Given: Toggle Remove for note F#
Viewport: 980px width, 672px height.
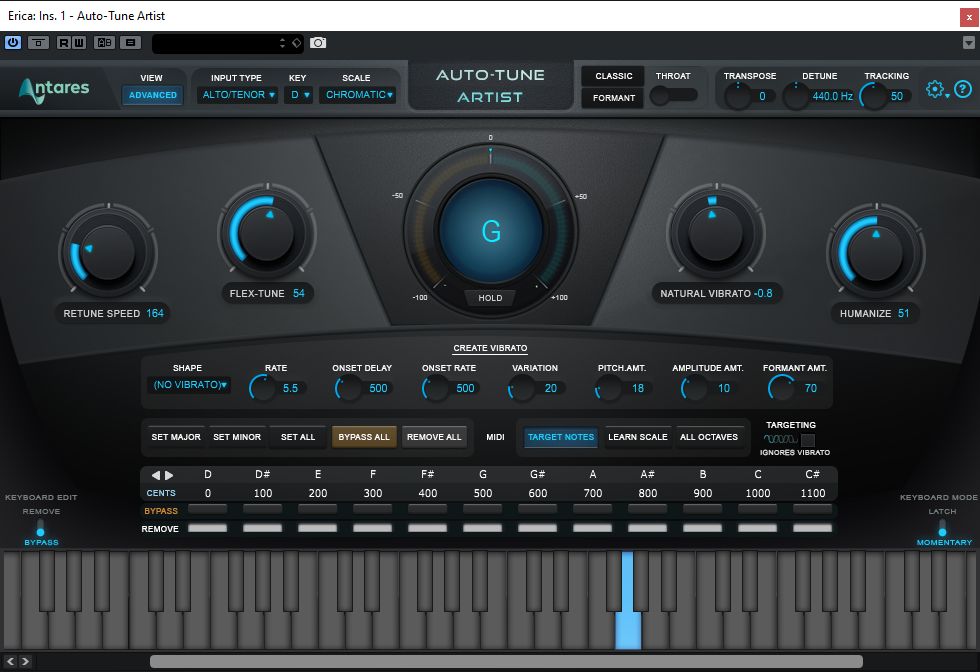Looking at the screenshot, I should coord(428,528).
